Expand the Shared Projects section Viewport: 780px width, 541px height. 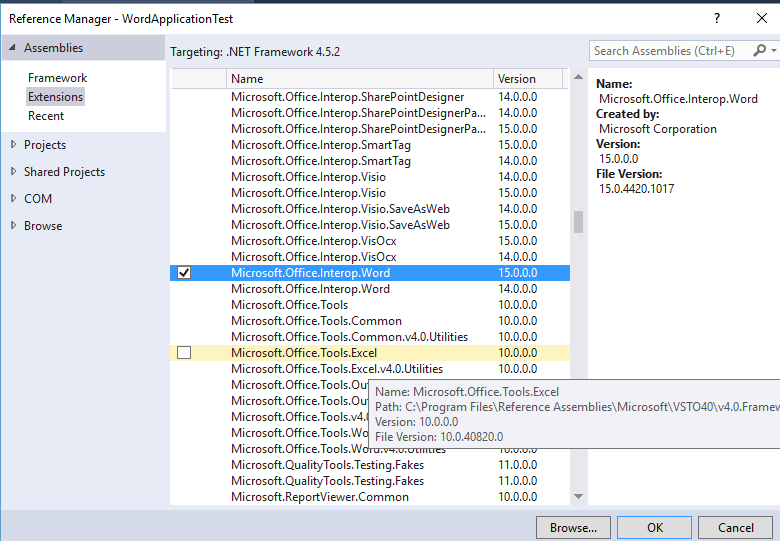[13, 172]
